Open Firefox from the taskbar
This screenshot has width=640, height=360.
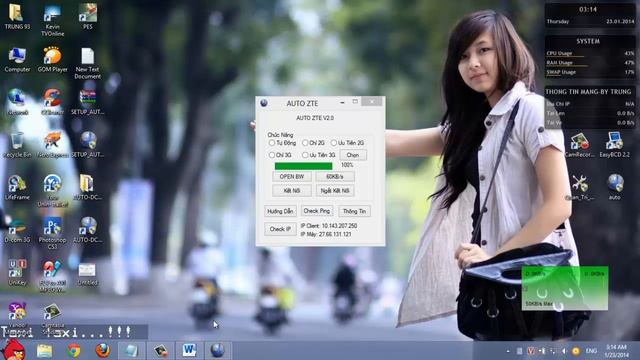point(102,351)
